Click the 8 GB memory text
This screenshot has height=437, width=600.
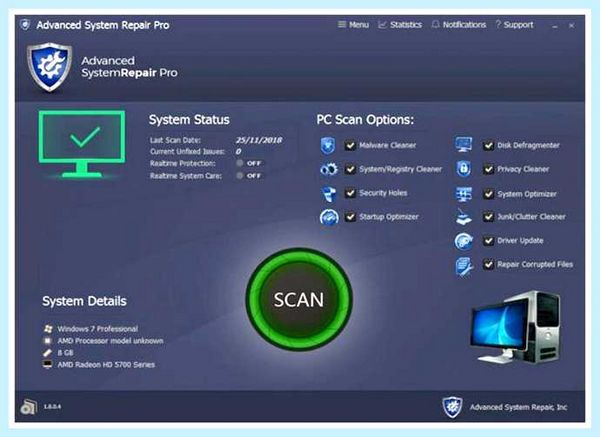(65, 352)
